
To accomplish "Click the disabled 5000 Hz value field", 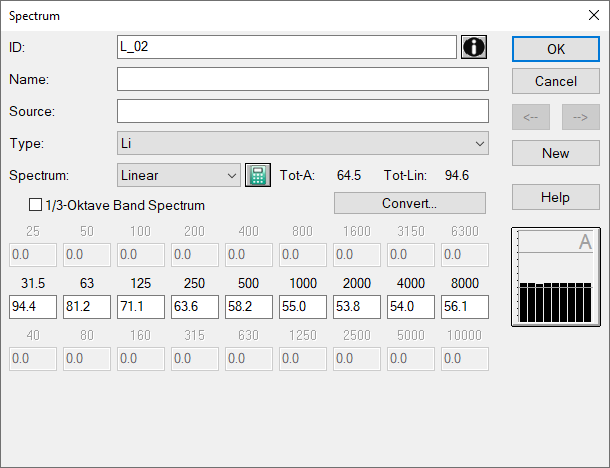I will click(411, 359).
